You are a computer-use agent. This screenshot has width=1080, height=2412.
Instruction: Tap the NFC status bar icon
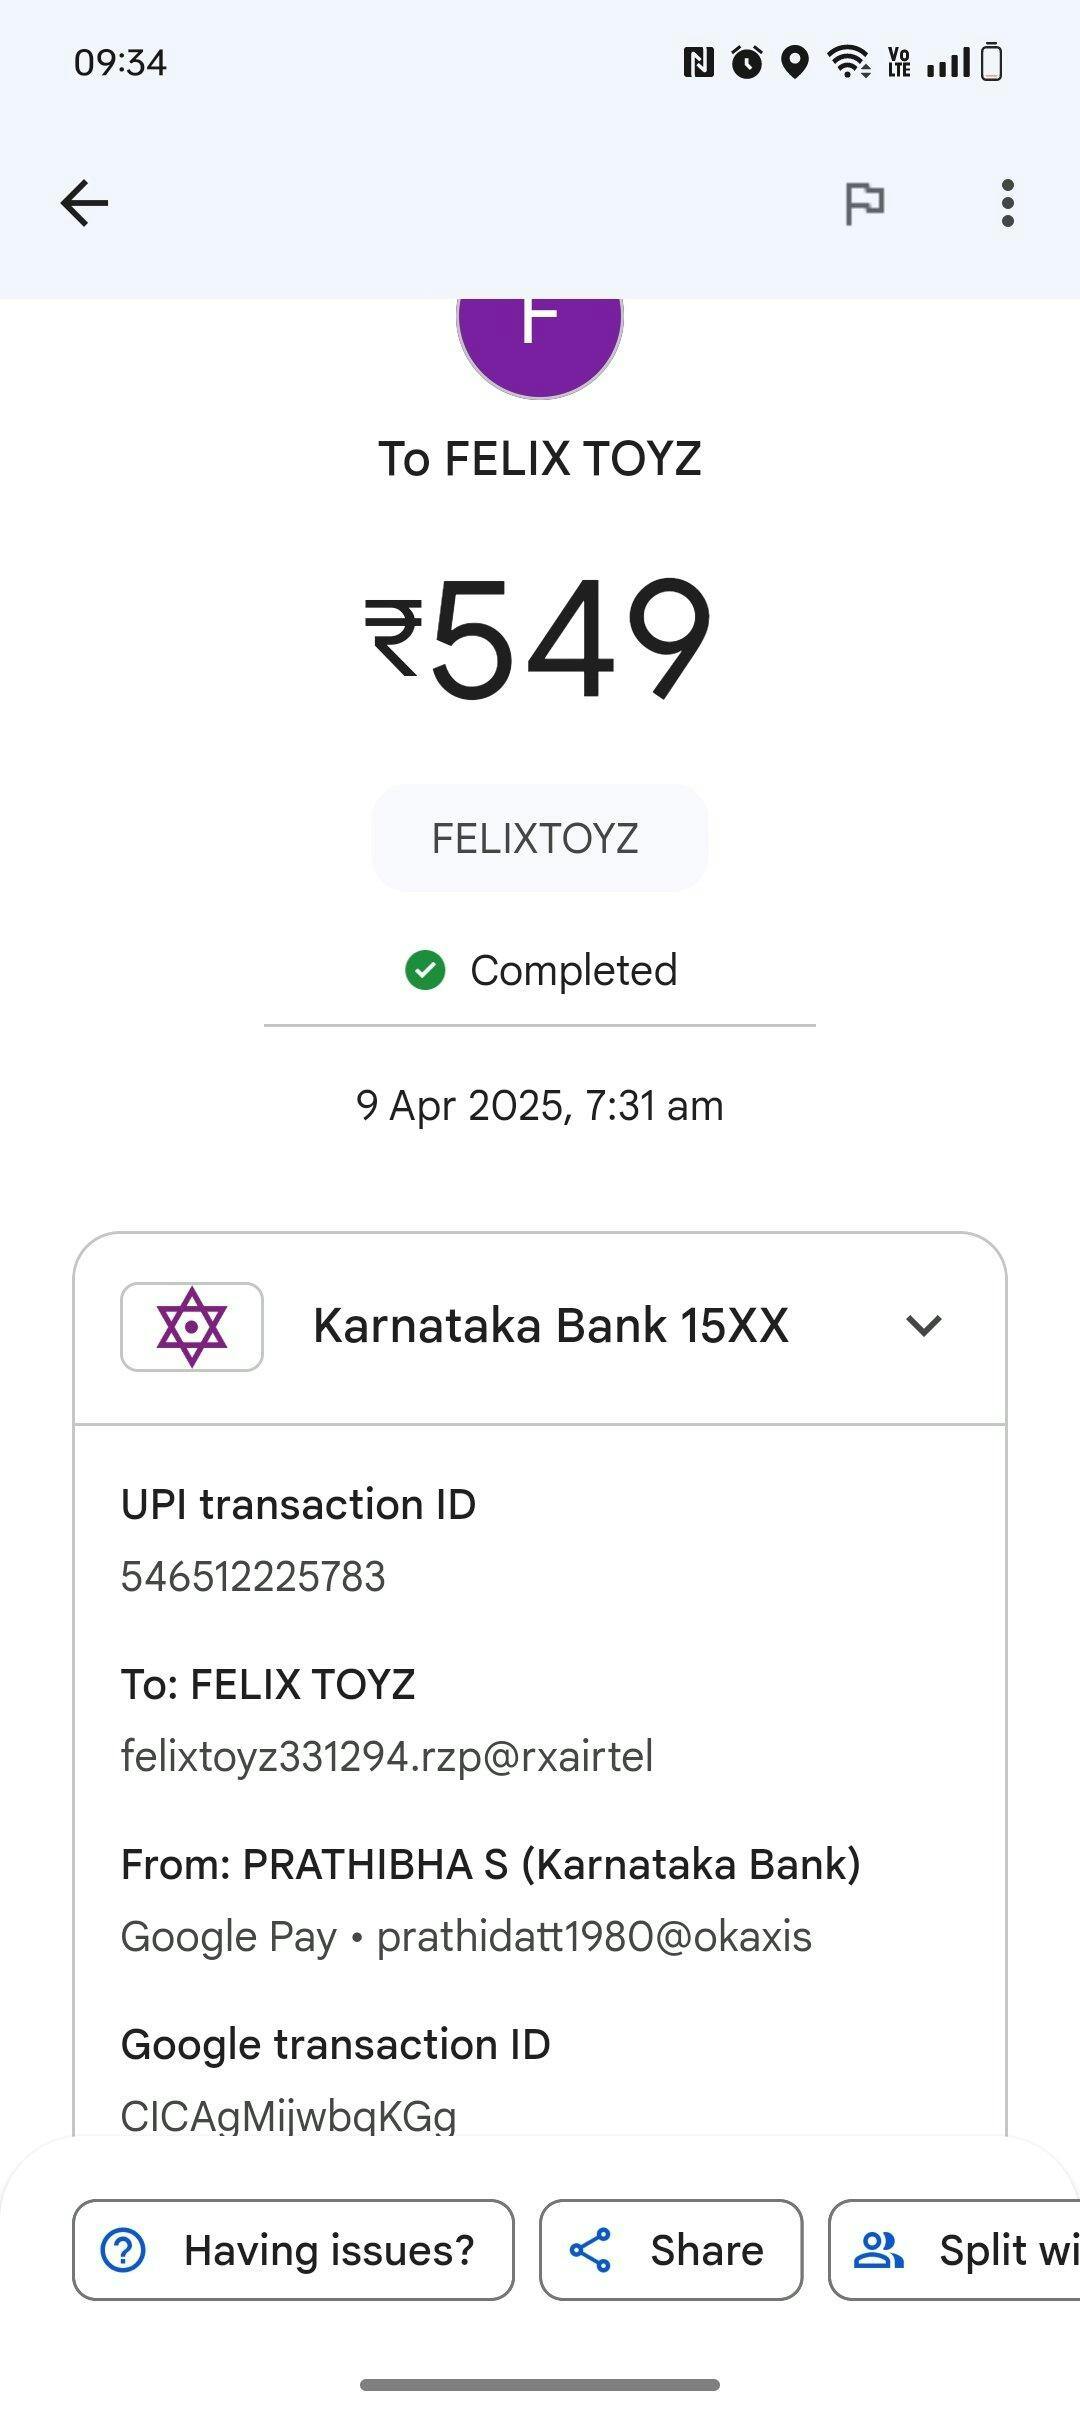click(x=698, y=62)
